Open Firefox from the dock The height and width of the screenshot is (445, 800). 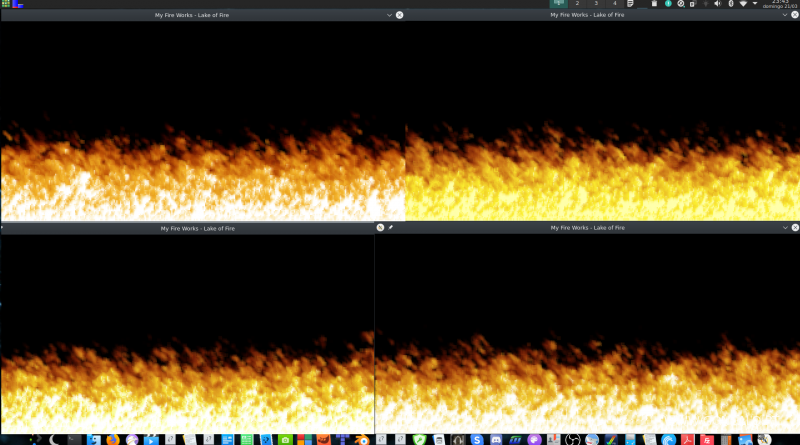(112, 439)
